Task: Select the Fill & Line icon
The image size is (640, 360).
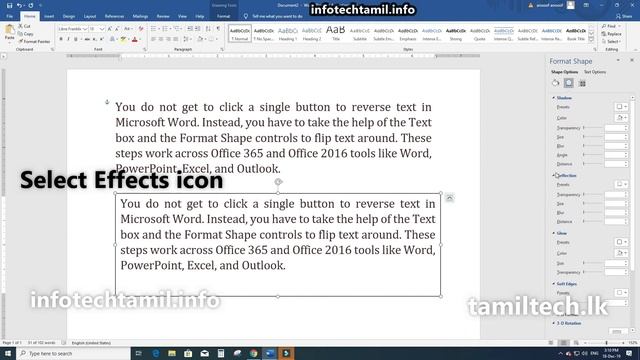Action: coord(556,83)
